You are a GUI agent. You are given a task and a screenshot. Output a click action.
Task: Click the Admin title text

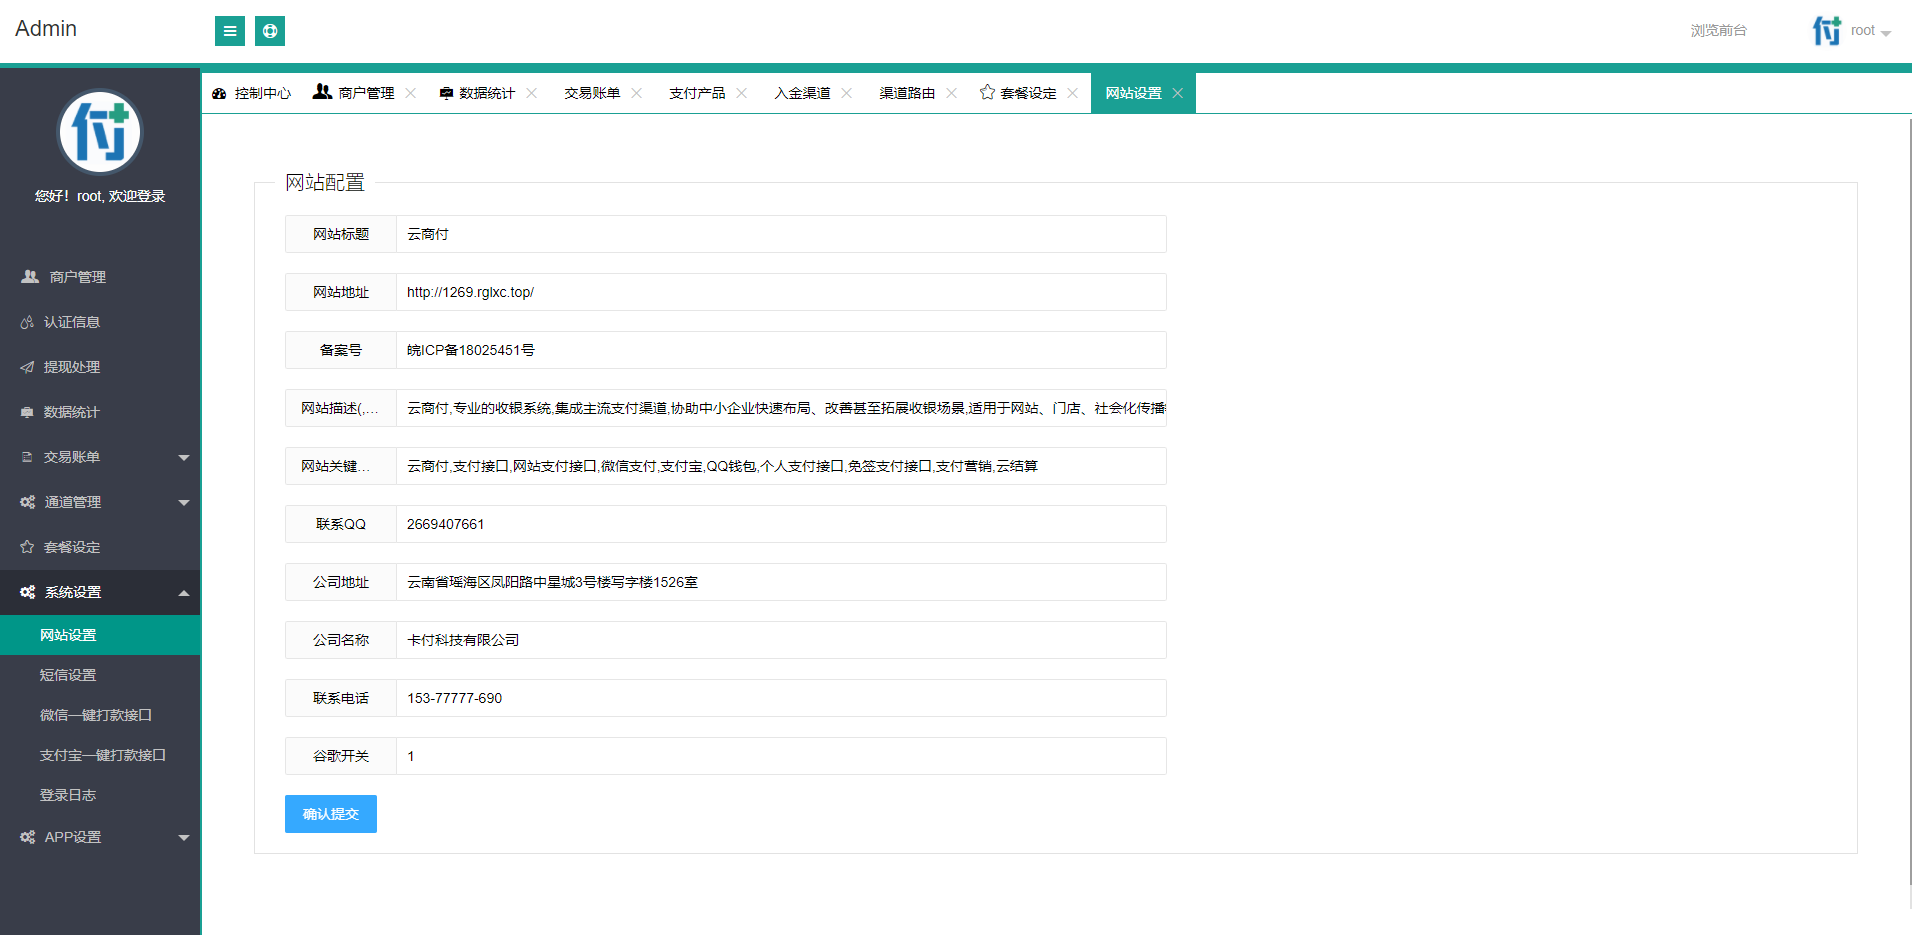(46, 29)
